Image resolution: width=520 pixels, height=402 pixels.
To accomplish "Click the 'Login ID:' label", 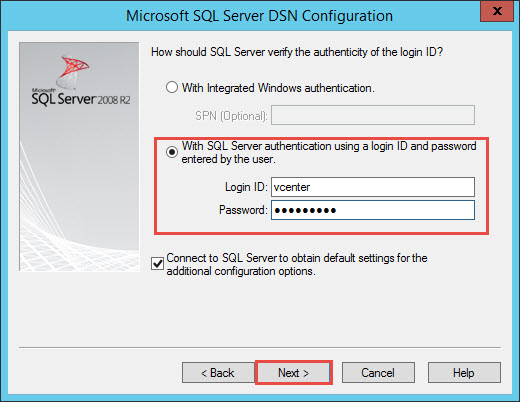I will click(x=246, y=187).
